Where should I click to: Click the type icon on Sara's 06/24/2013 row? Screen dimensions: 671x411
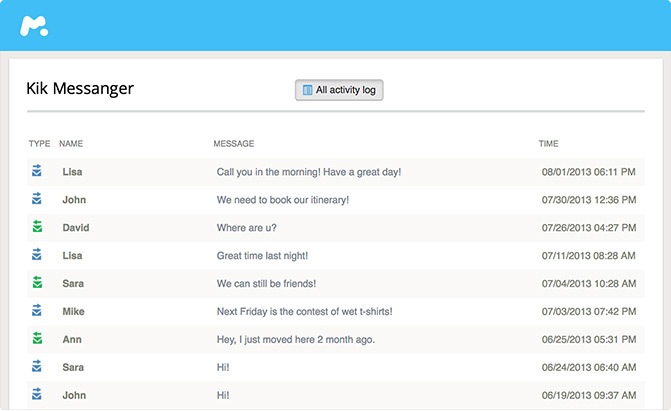tap(37, 366)
